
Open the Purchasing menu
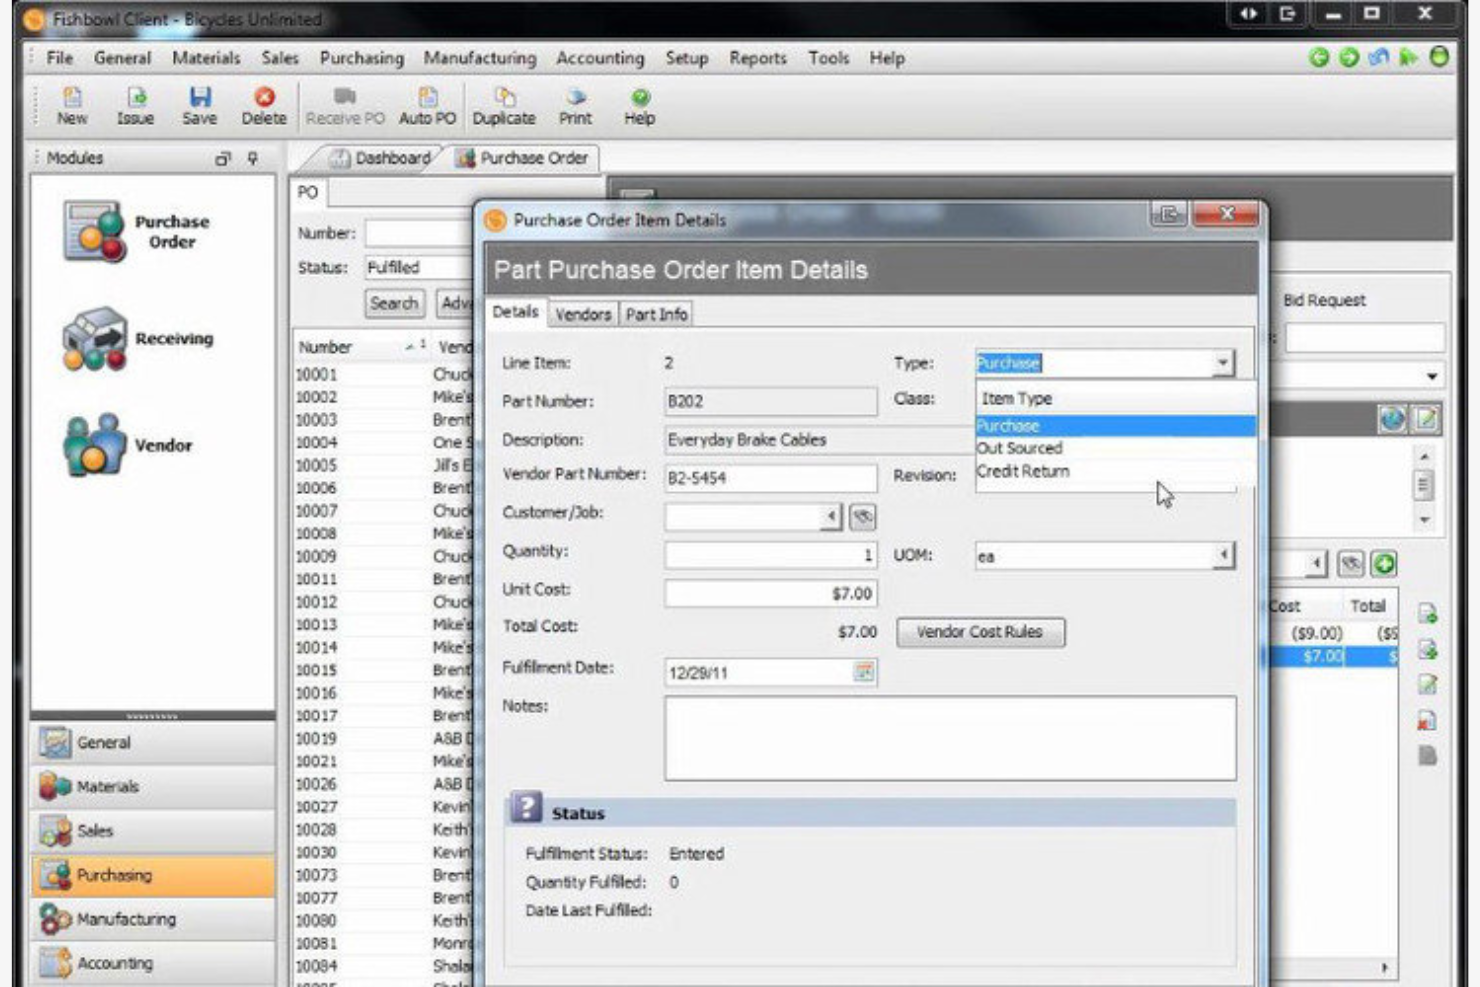click(361, 58)
